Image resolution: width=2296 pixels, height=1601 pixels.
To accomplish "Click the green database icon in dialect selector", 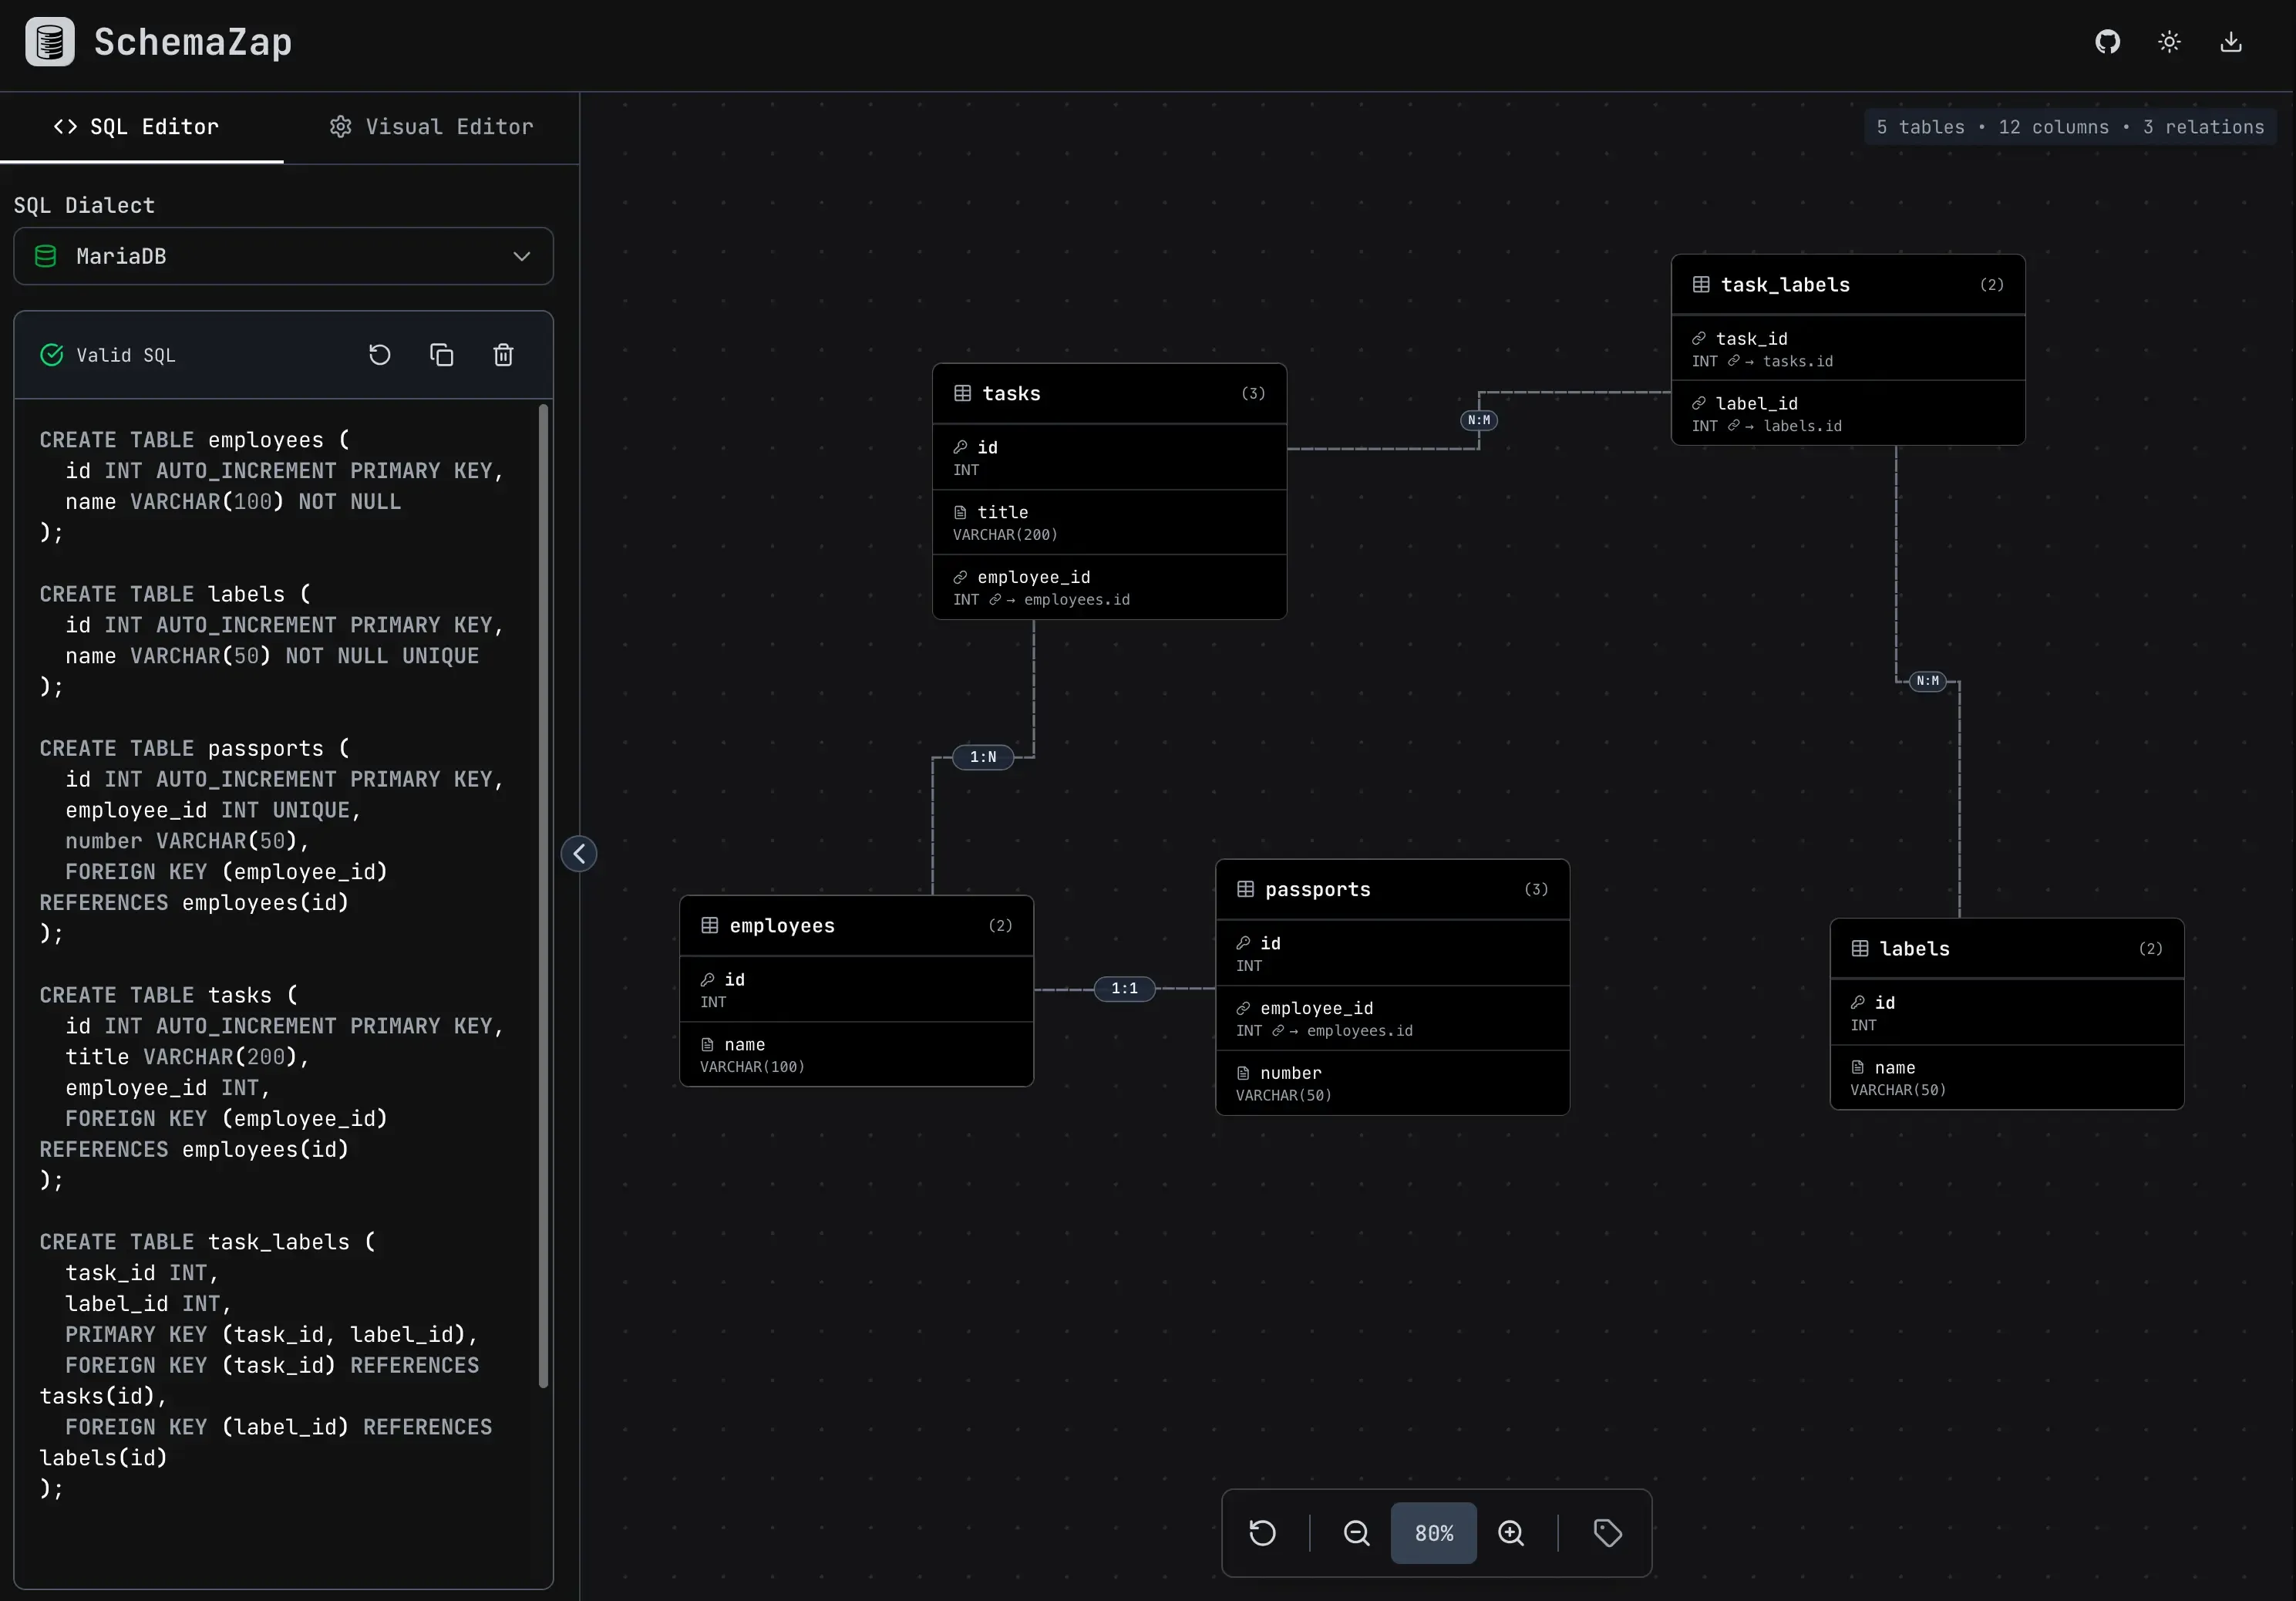I will coord(45,256).
